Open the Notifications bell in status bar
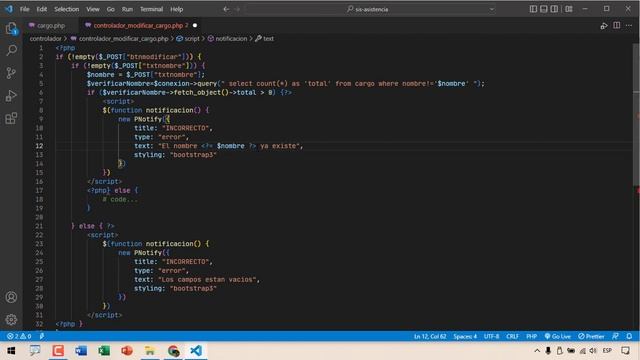The height and width of the screenshot is (360, 640). pos(629,336)
